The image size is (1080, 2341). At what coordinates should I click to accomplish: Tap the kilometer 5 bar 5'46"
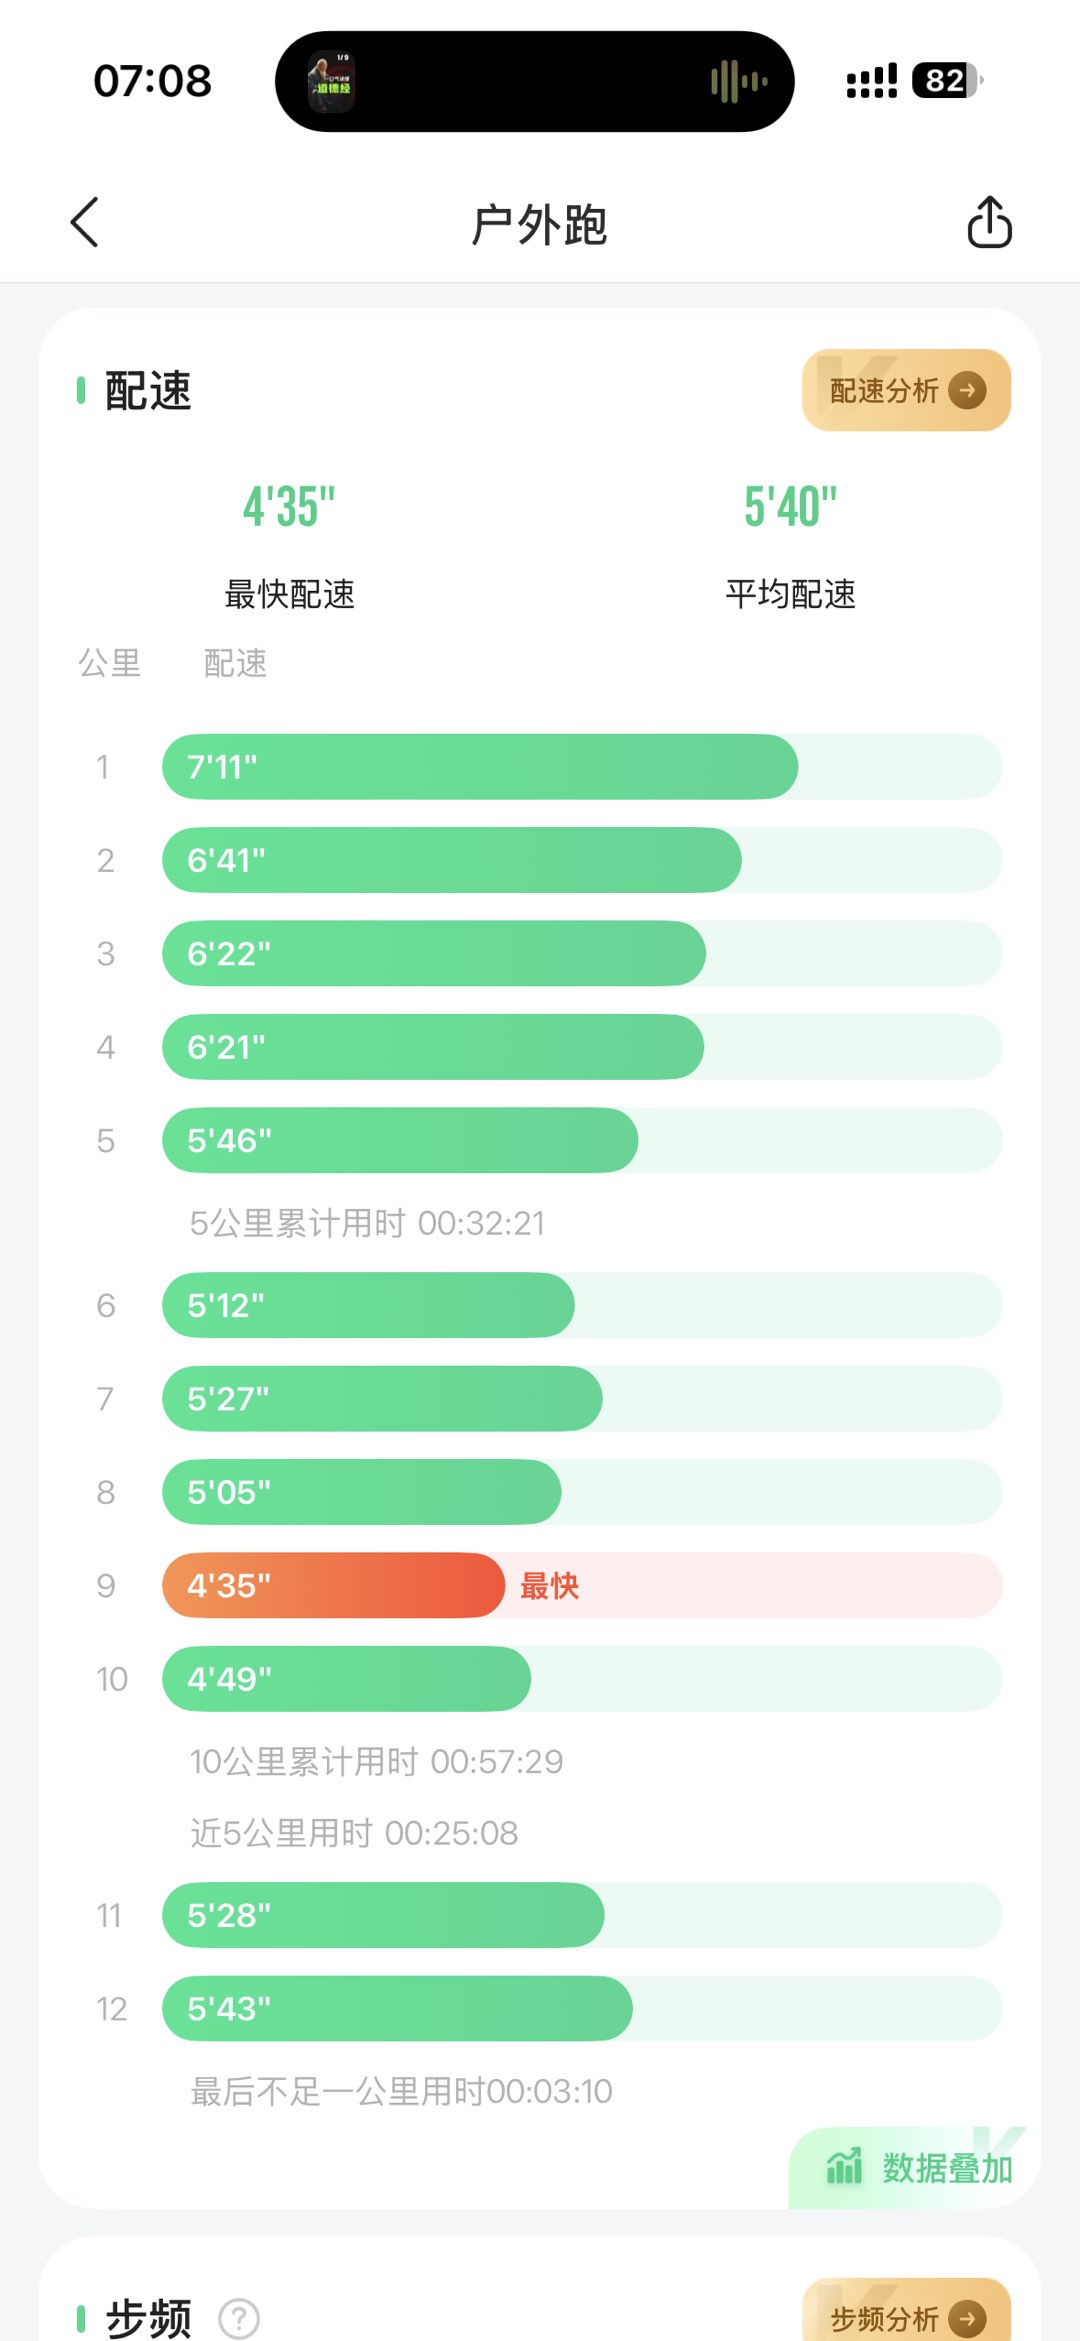click(x=399, y=1140)
